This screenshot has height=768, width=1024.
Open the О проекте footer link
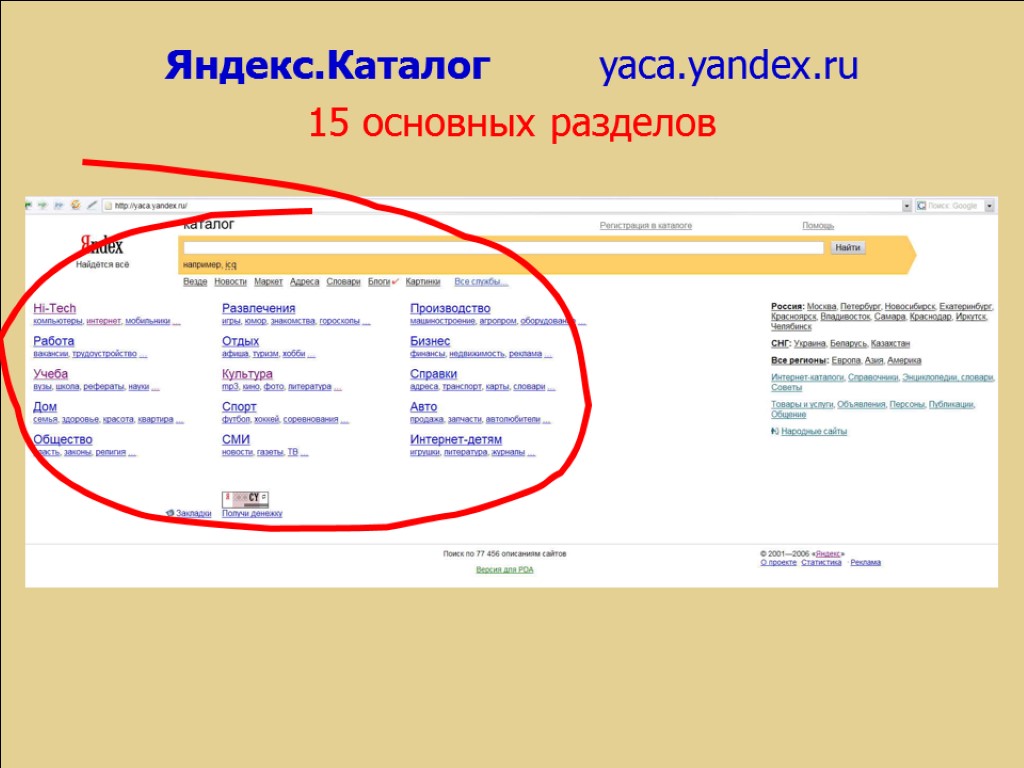point(778,562)
